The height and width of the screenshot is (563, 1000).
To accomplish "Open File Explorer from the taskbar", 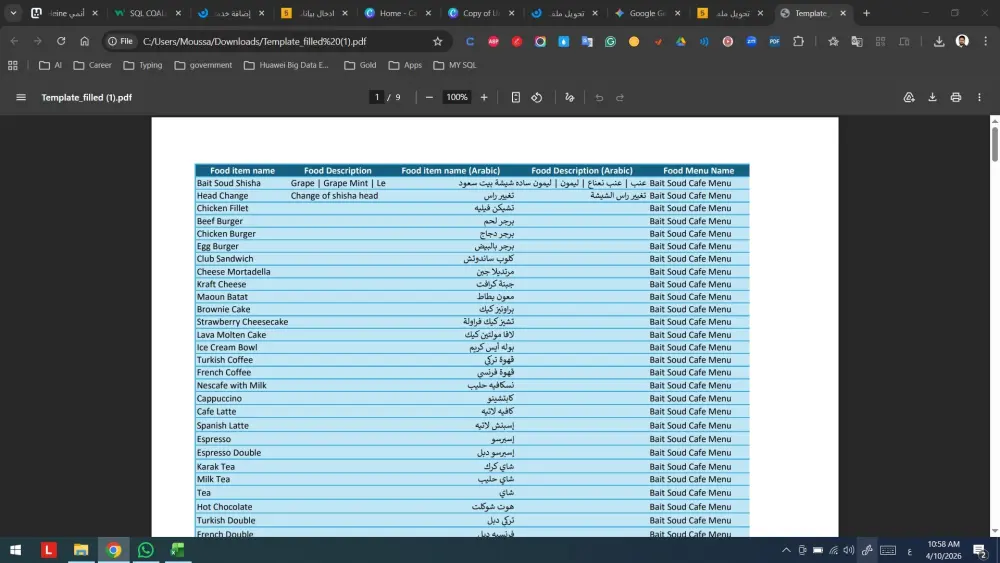I will [x=81, y=550].
